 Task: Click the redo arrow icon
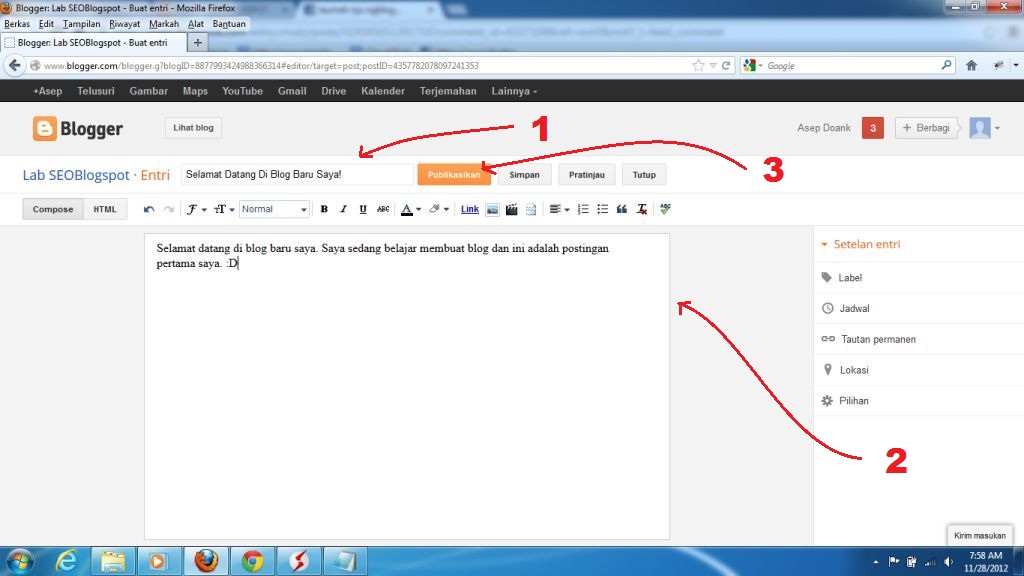click(x=168, y=209)
